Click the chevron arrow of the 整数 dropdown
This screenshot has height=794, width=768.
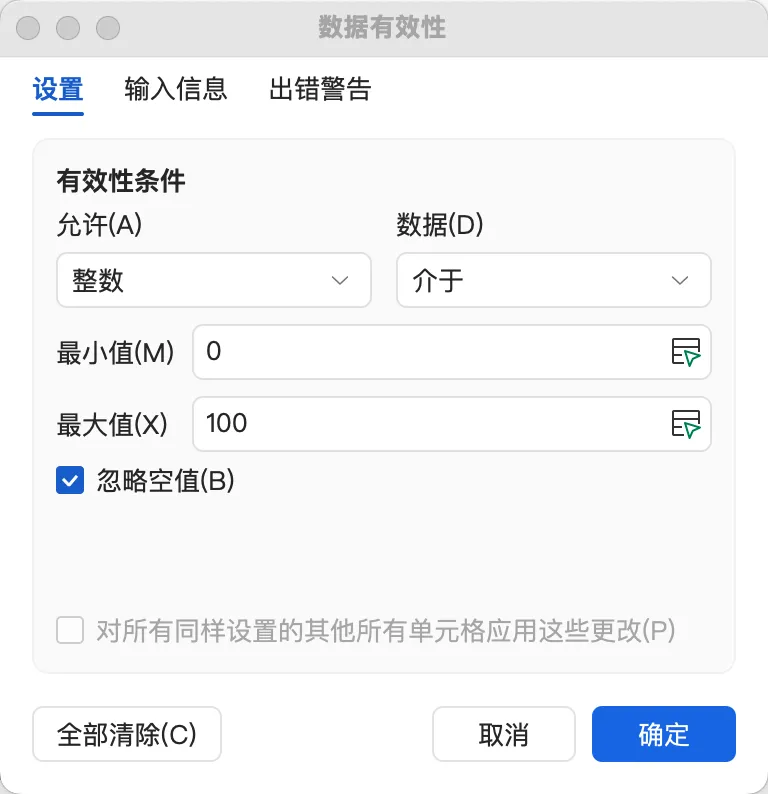340,280
